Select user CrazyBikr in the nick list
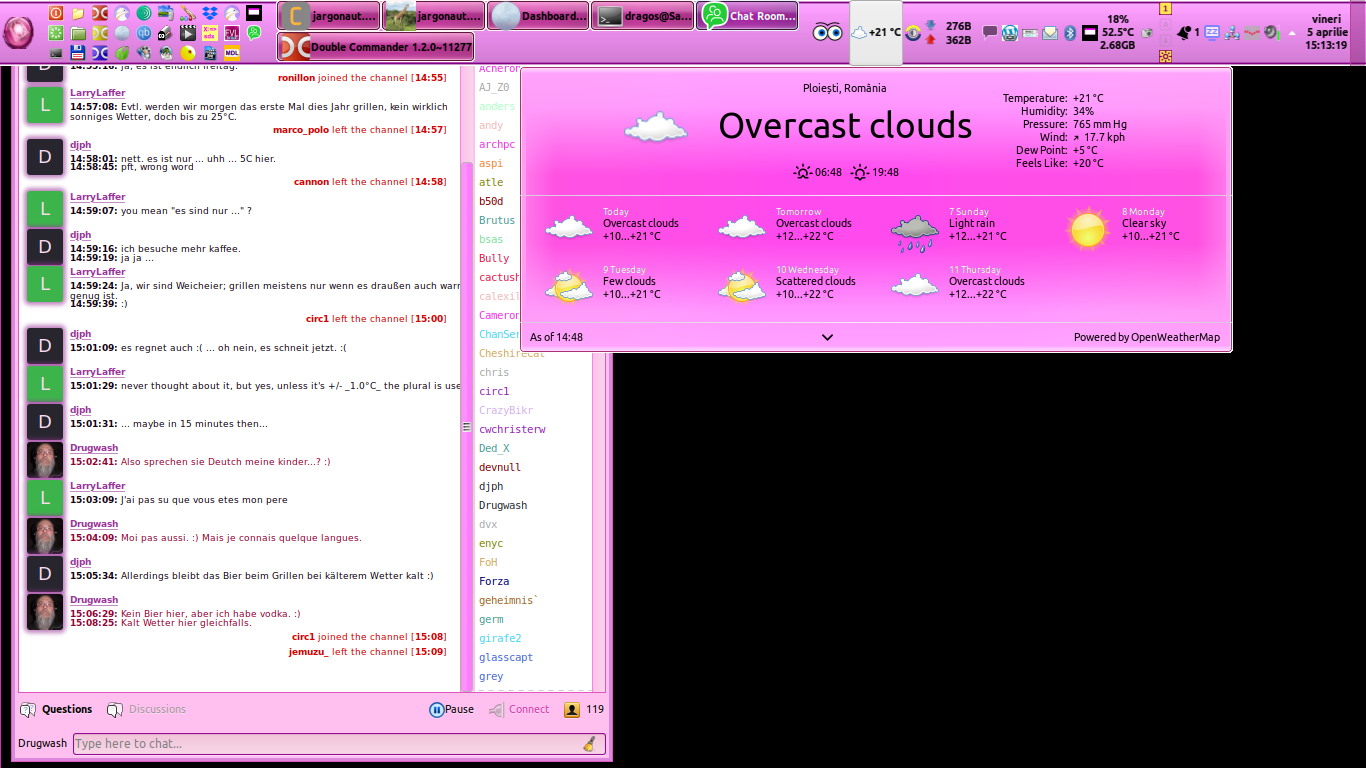1366x768 pixels. tap(506, 410)
